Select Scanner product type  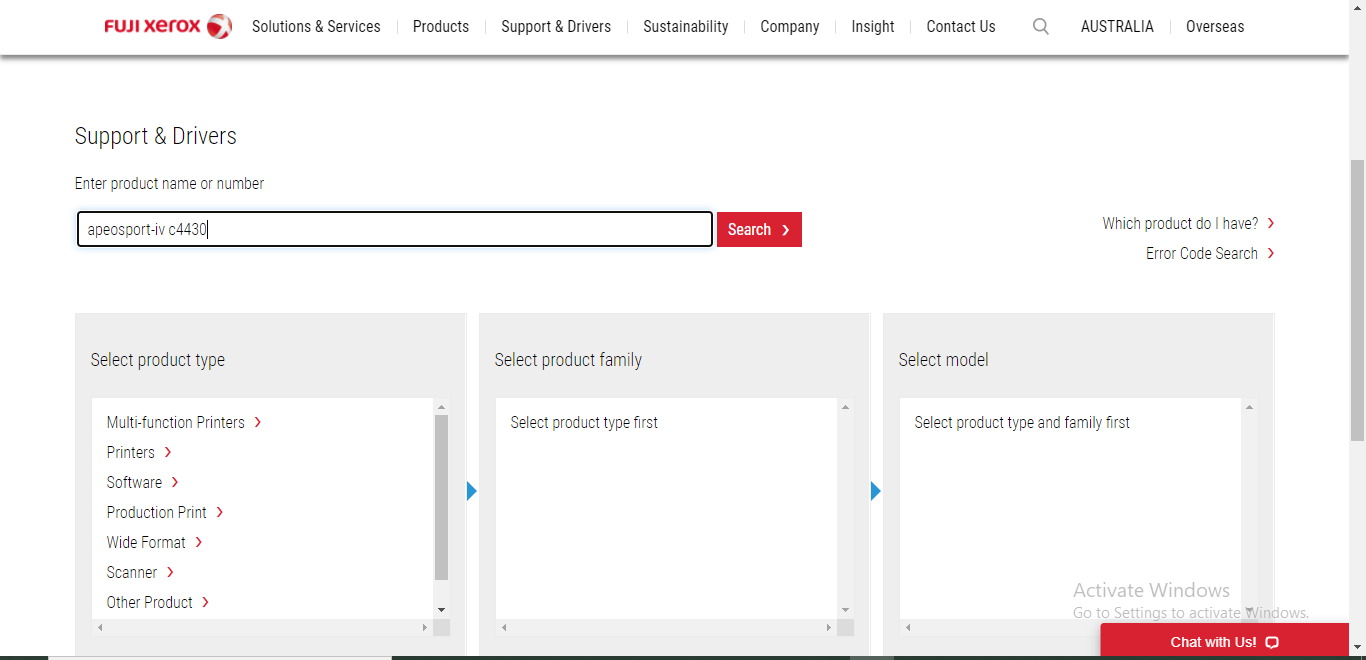click(132, 573)
